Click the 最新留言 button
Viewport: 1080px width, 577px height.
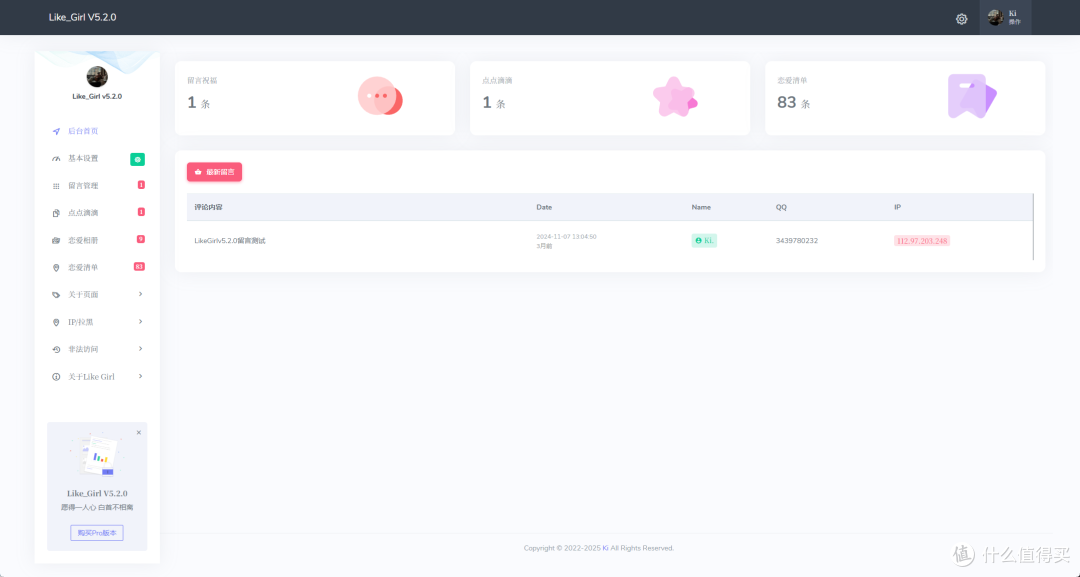pos(214,172)
